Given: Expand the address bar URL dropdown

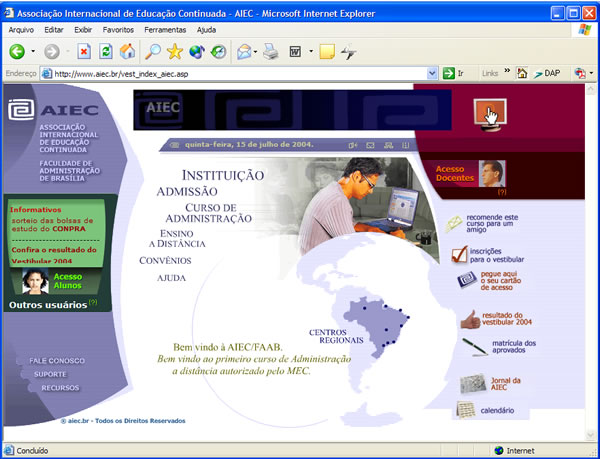Looking at the screenshot, I should click(433, 74).
